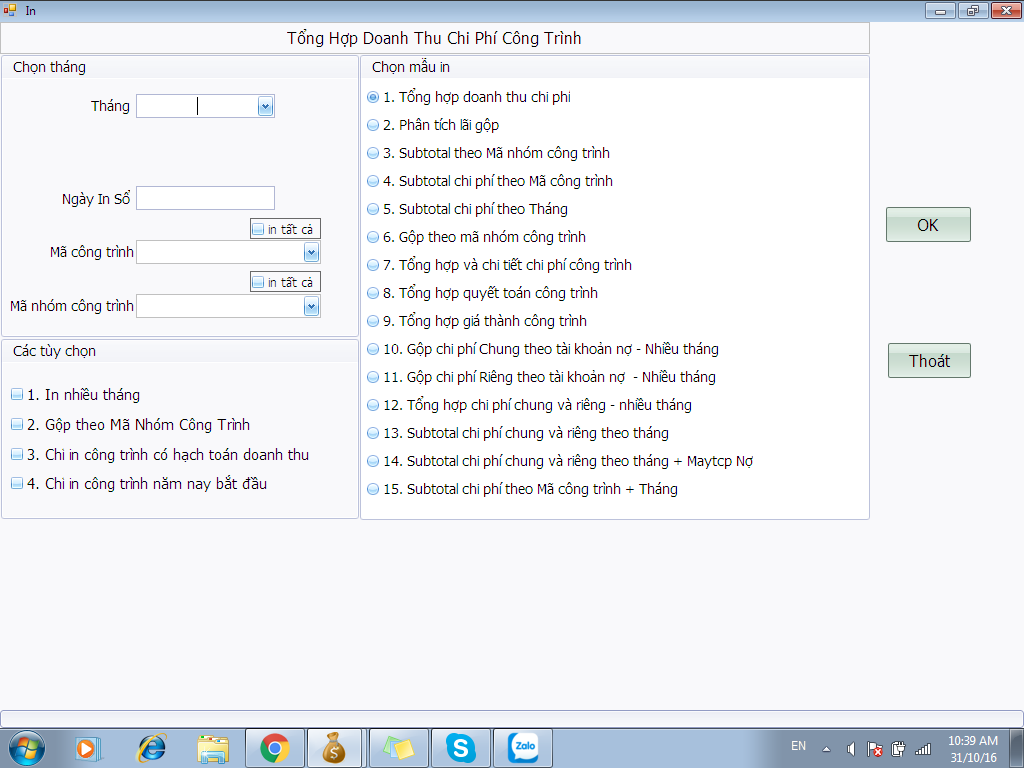Check 3. Chỉ in công trình có hạch toán doanh thu

[18, 455]
